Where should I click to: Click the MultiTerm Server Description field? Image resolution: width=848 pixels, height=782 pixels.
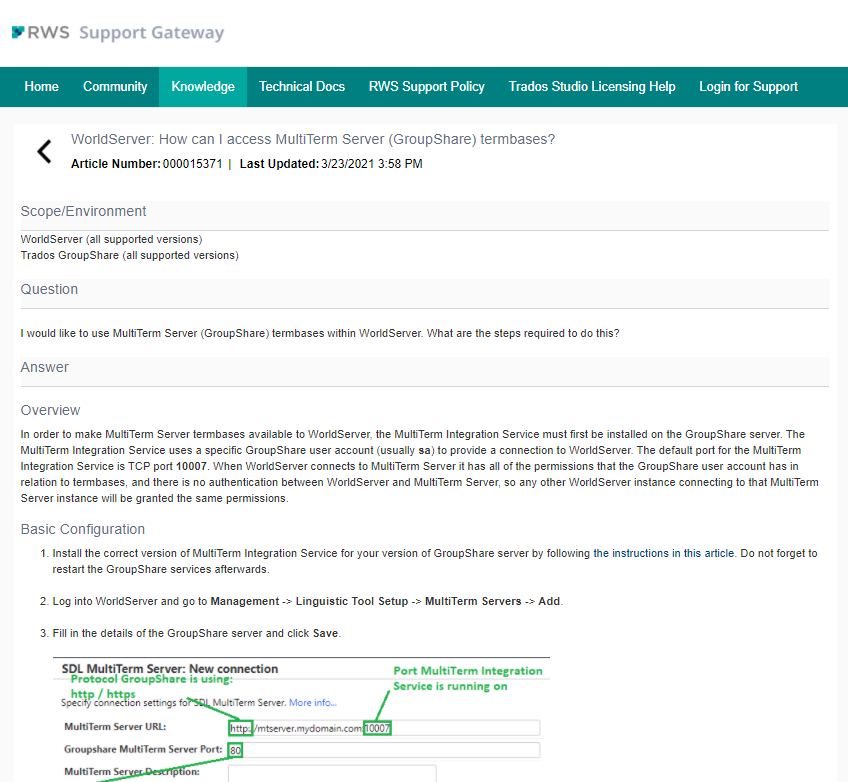click(332, 773)
